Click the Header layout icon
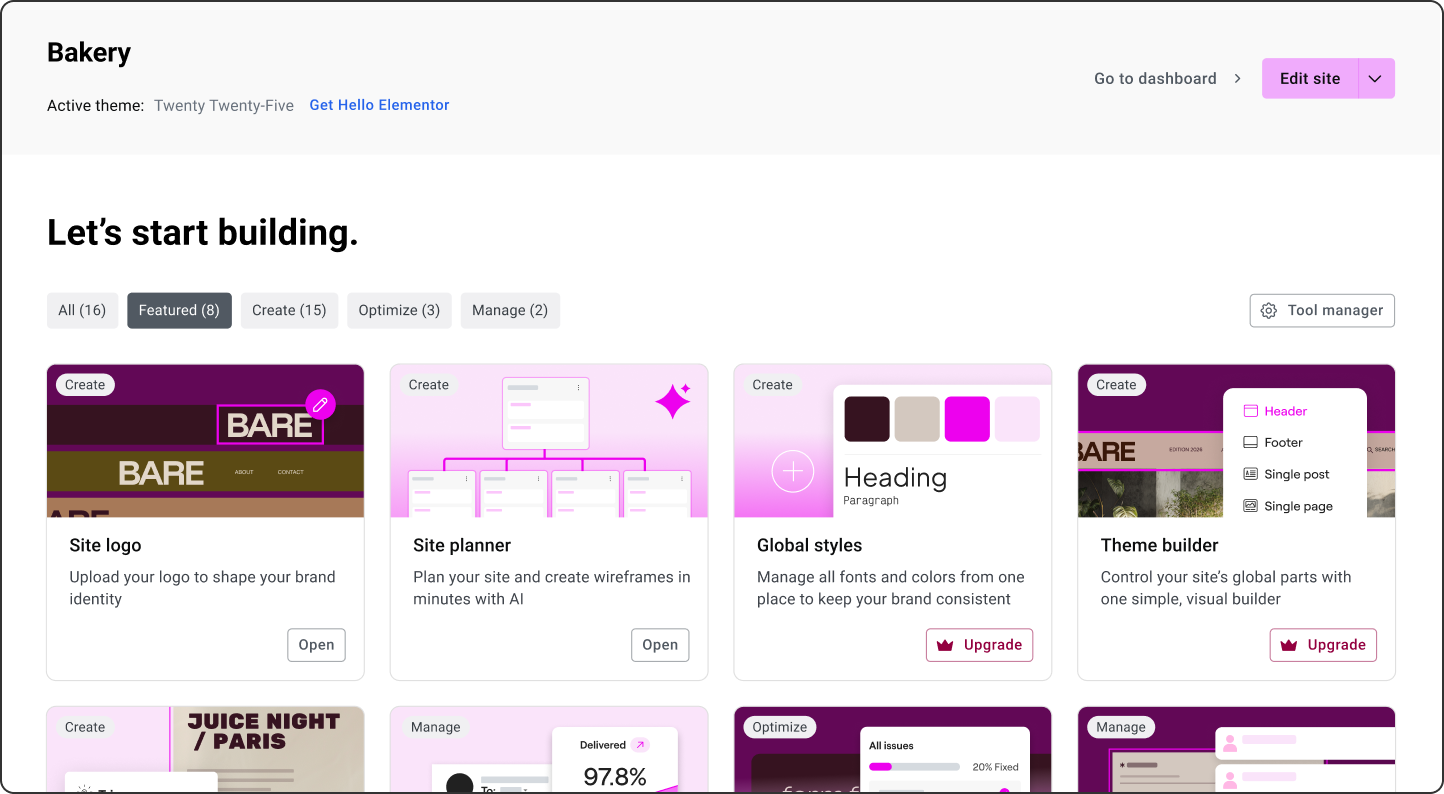This screenshot has width=1444, height=794. point(1250,411)
